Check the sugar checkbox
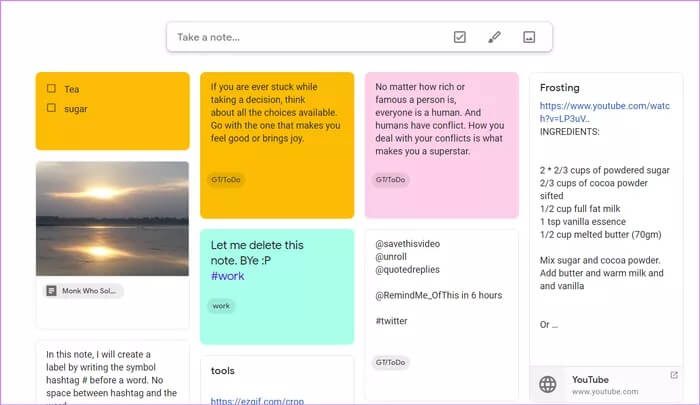 pyautogui.click(x=51, y=108)
